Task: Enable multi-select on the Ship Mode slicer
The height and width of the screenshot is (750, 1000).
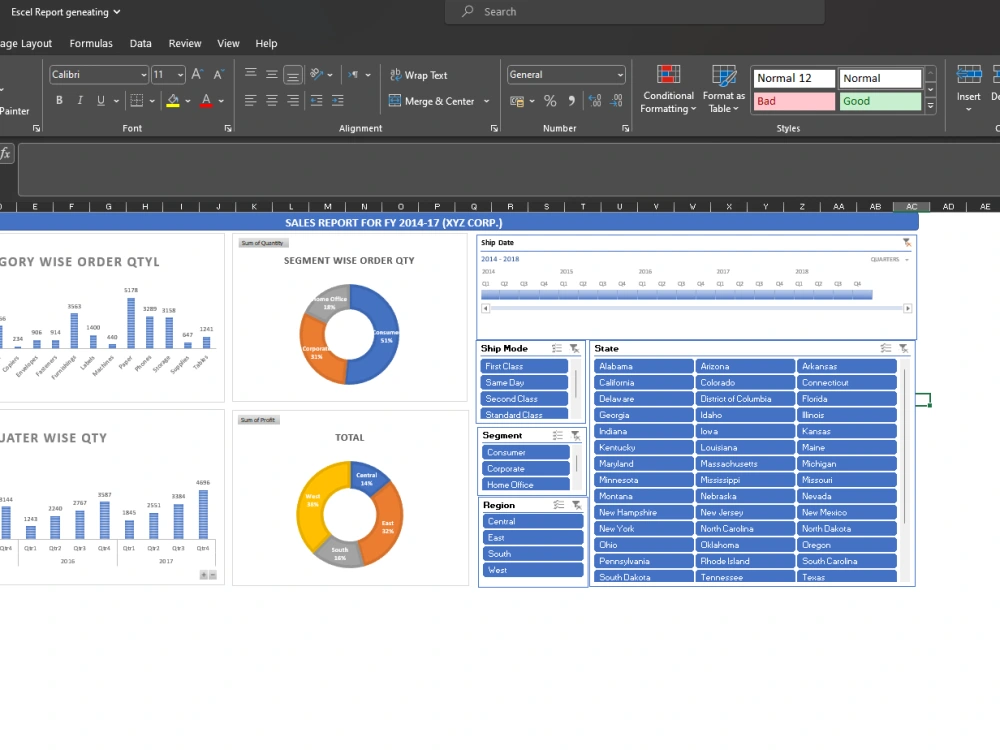Action: (x=558, y=348)
